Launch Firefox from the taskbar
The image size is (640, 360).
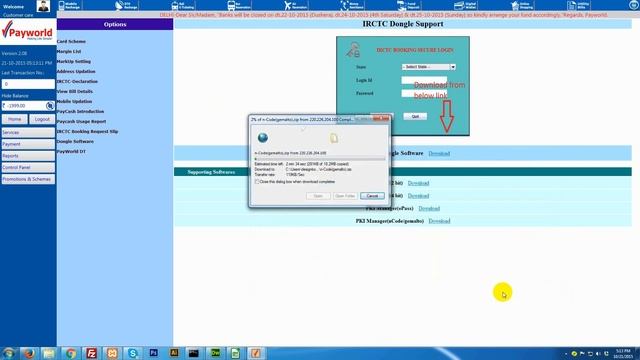[29, 353]
